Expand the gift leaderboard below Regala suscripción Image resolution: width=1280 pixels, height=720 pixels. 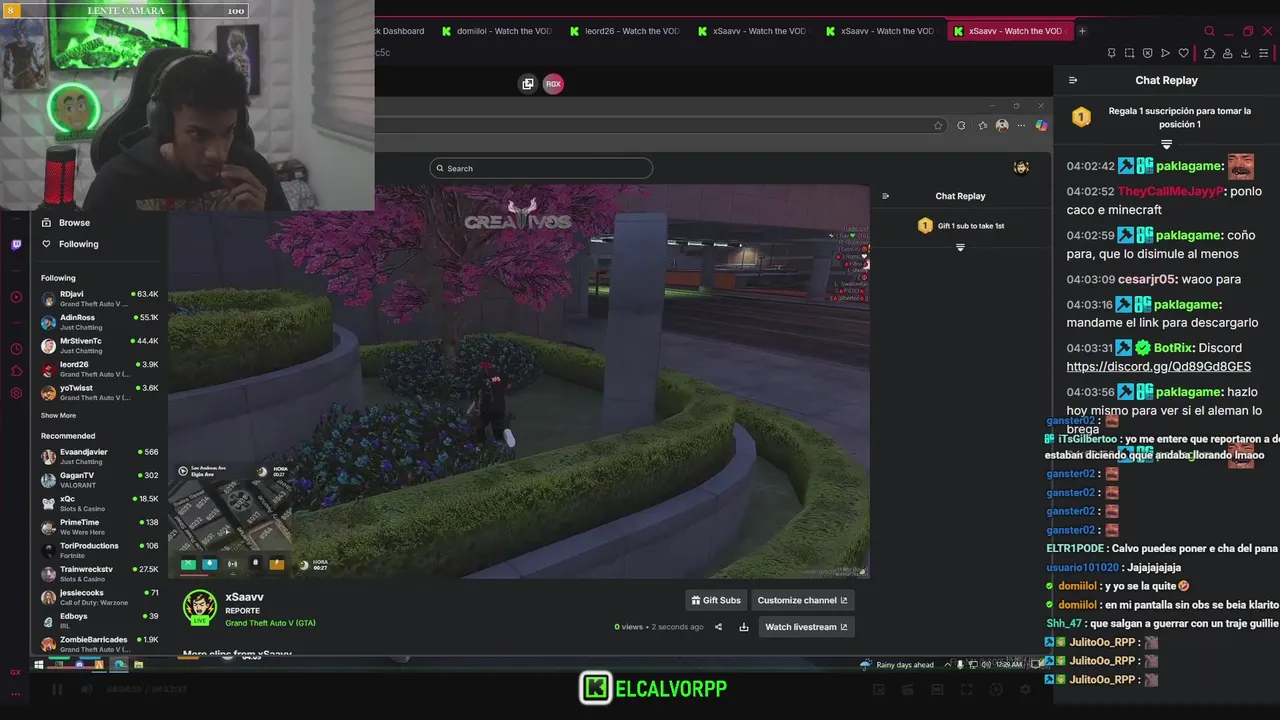tap(1166, 145)
